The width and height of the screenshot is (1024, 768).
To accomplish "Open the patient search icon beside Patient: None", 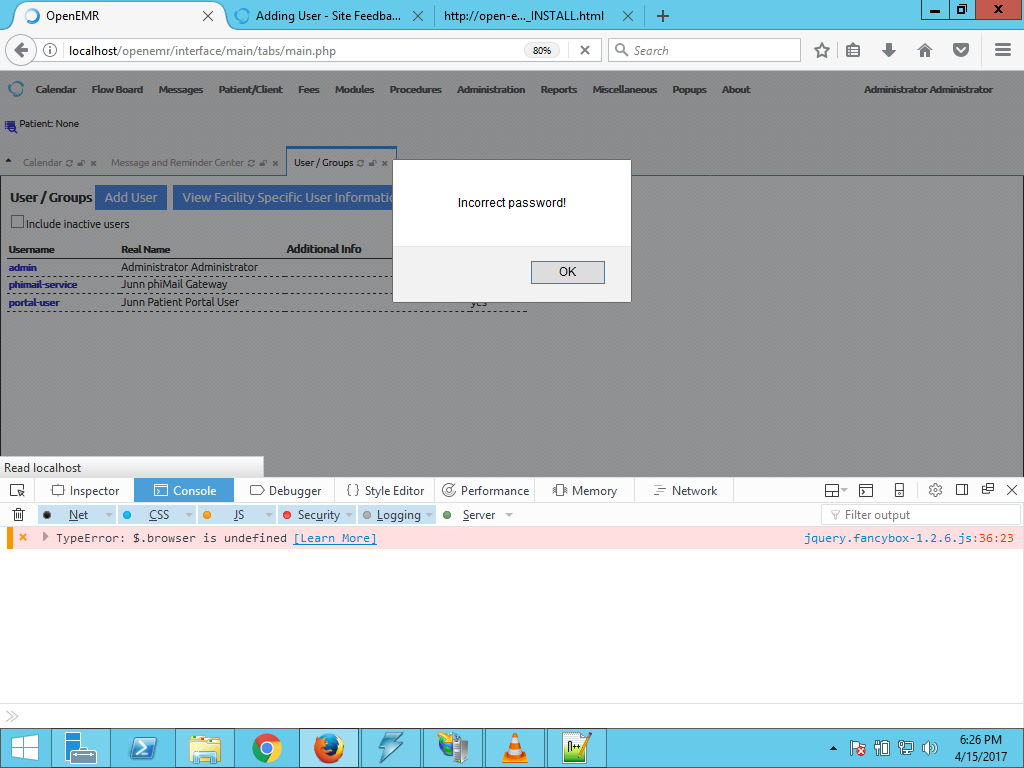I will click(10, 126).
